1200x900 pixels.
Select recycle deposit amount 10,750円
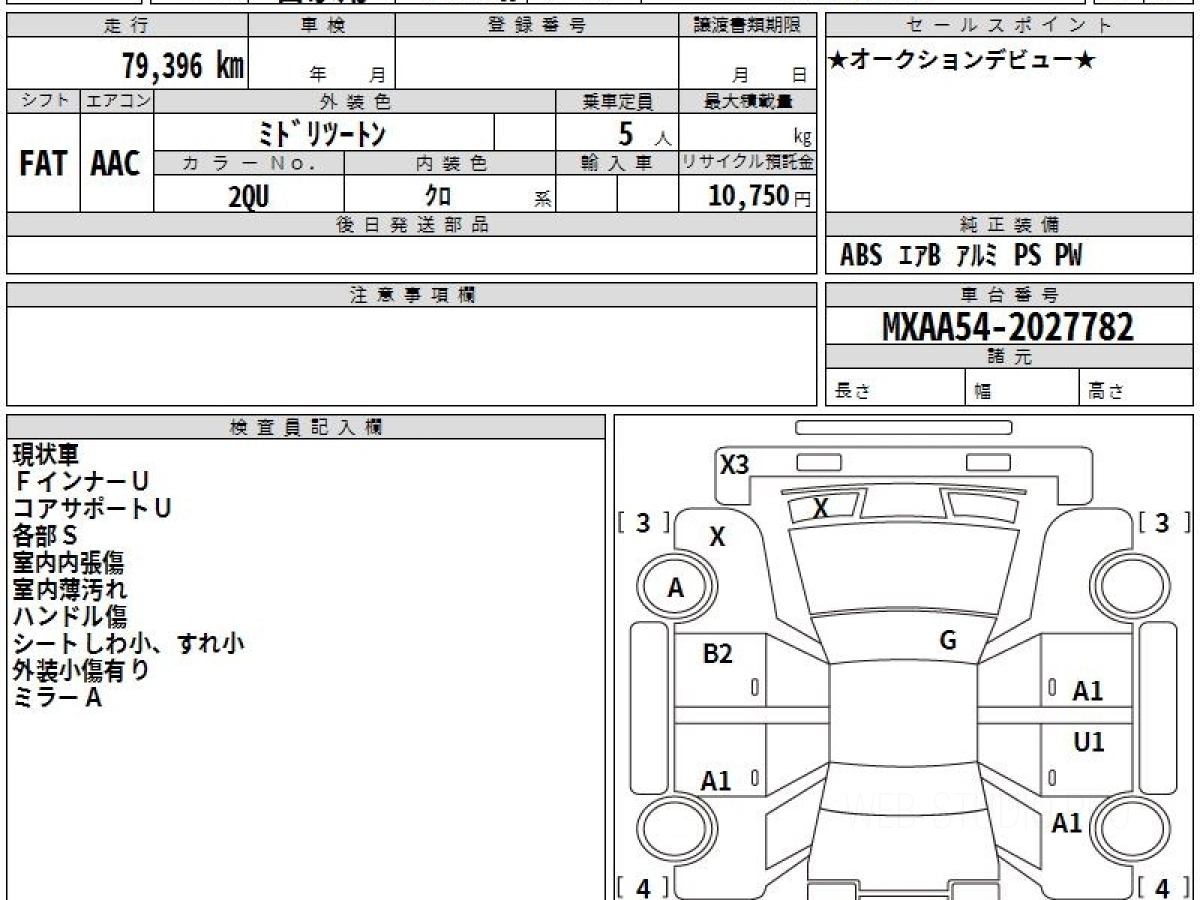click(x=760, y=196)
